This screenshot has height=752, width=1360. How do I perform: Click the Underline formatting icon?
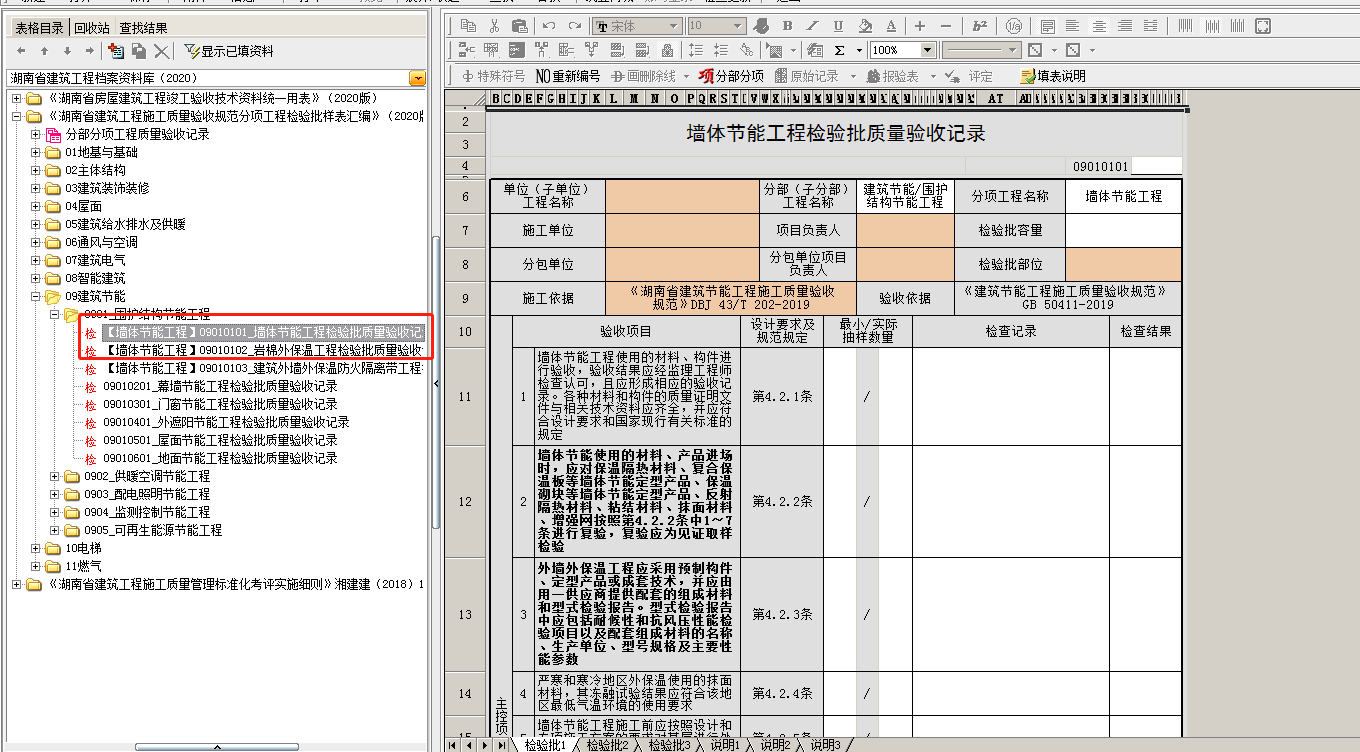(838, 26)
